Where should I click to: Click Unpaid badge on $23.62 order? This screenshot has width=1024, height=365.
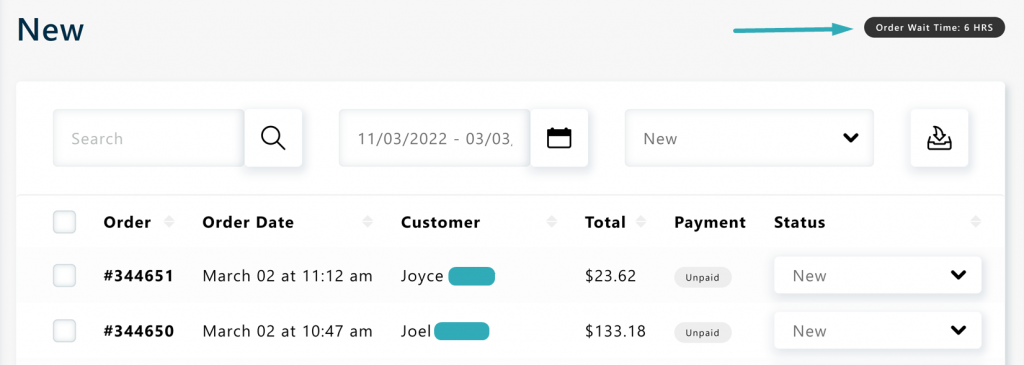tap(703, 277)
